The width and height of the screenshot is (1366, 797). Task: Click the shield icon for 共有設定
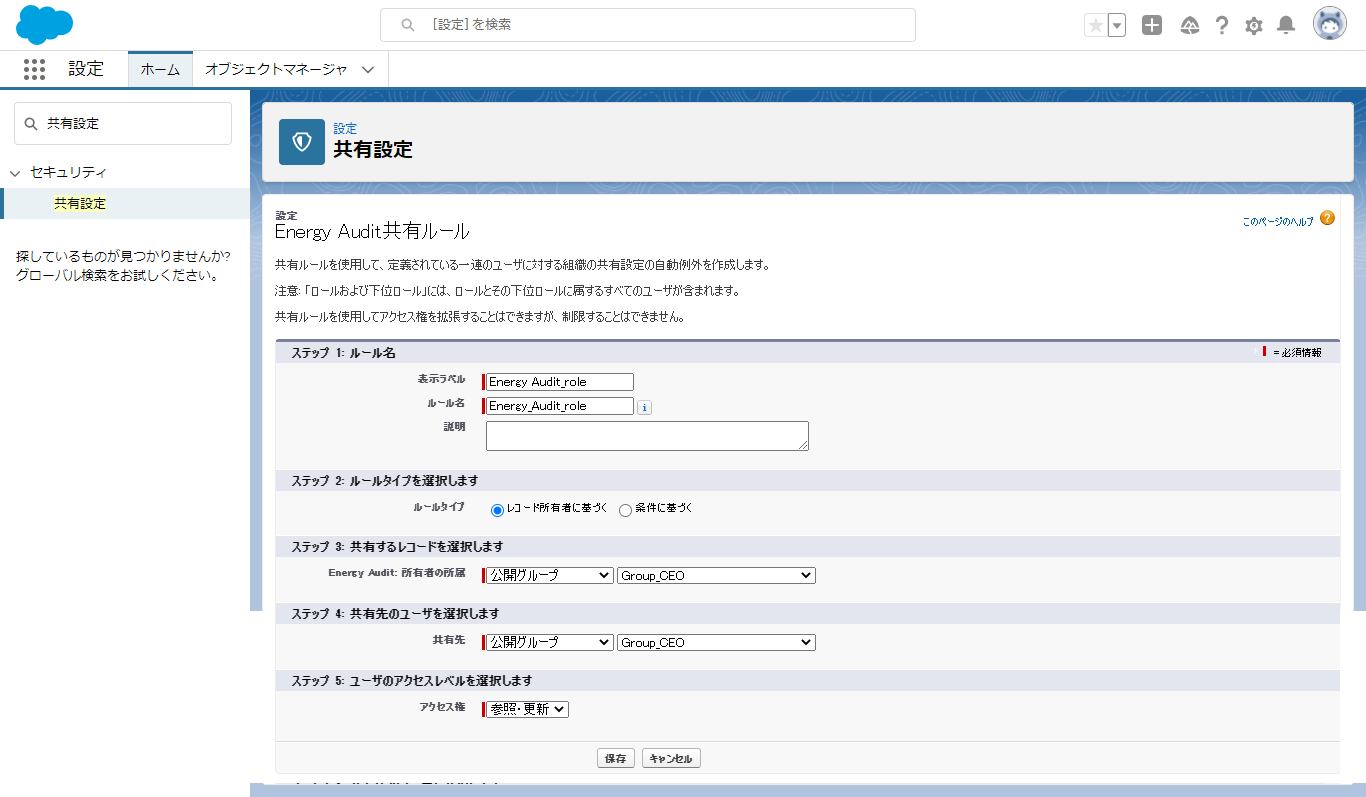click(302, 142)
